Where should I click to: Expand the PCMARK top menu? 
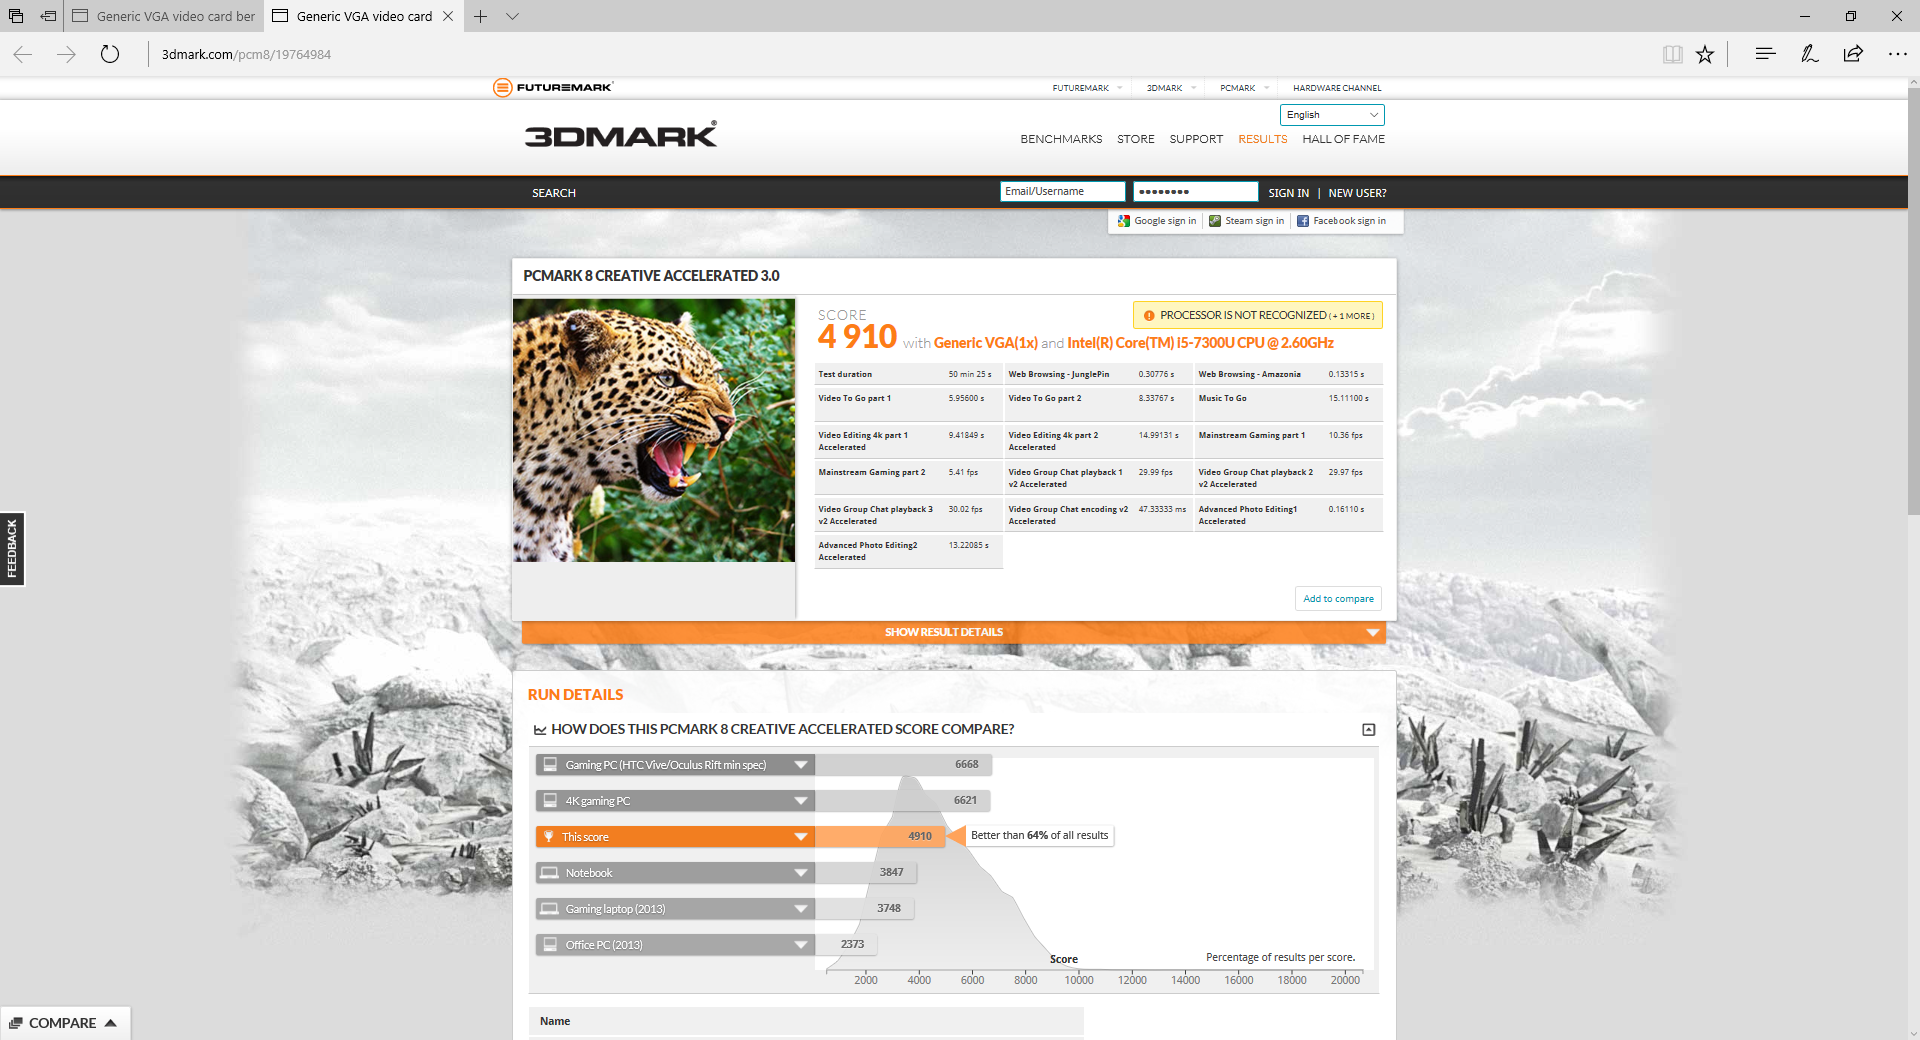pos(1267,88)
